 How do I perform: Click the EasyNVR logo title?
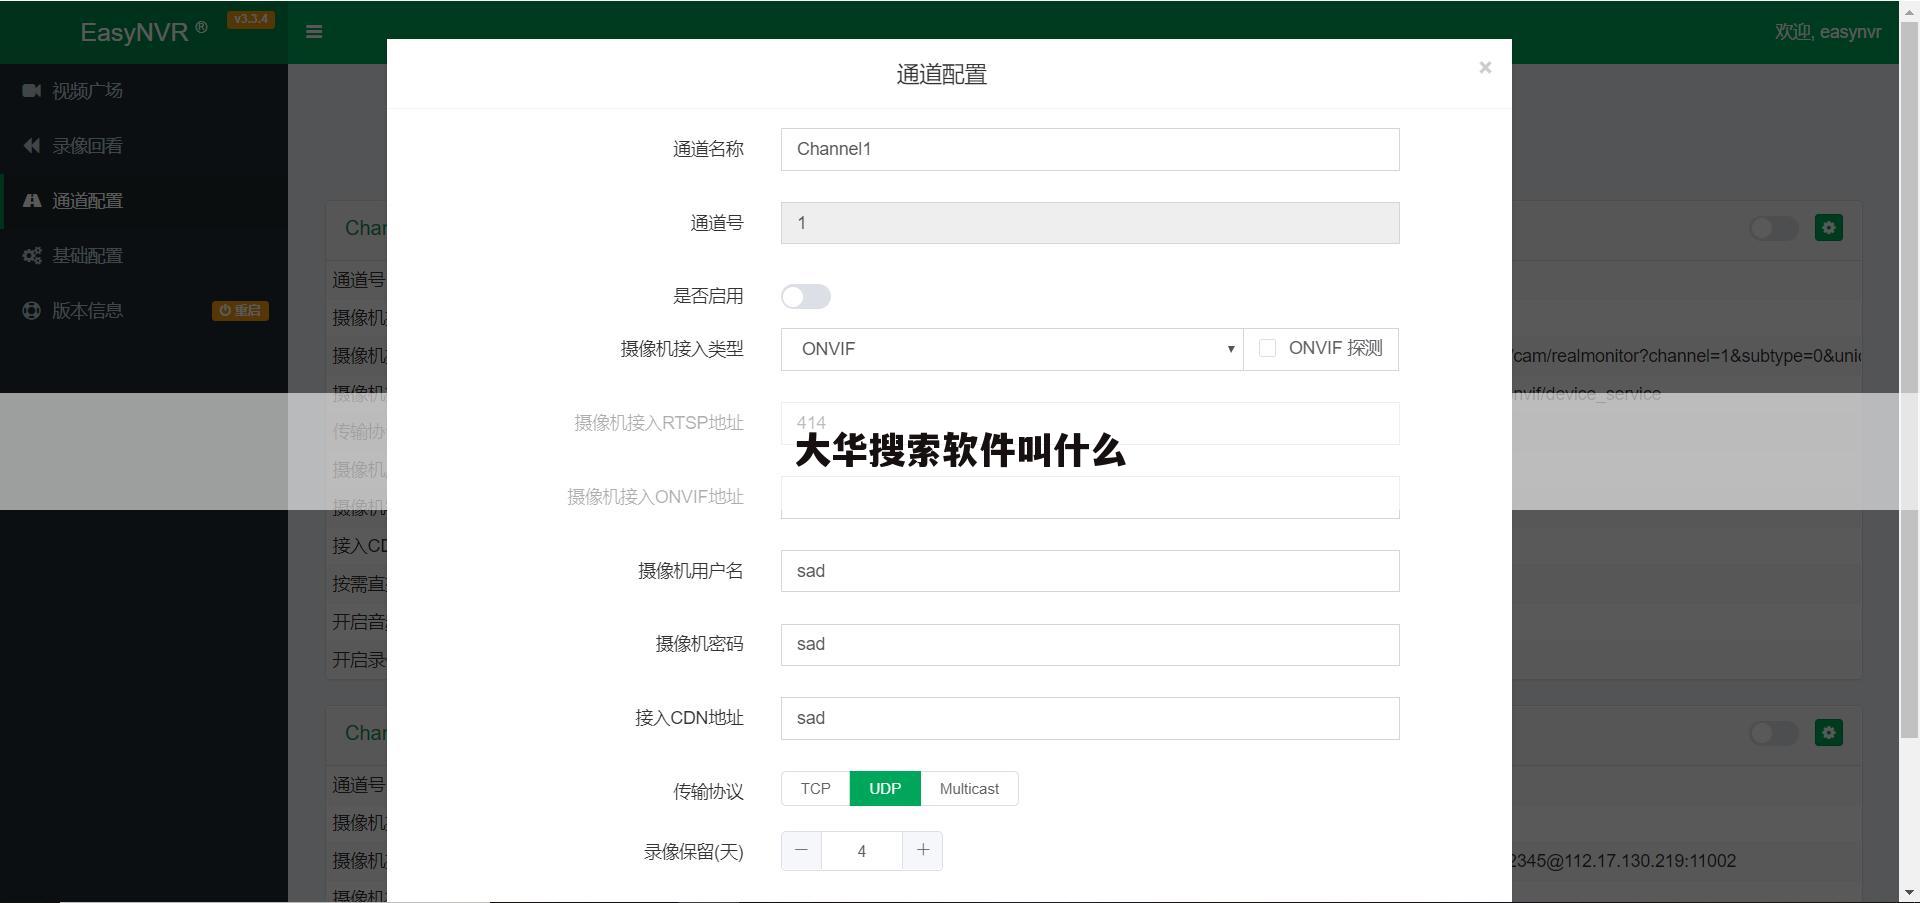coord(144,32)
